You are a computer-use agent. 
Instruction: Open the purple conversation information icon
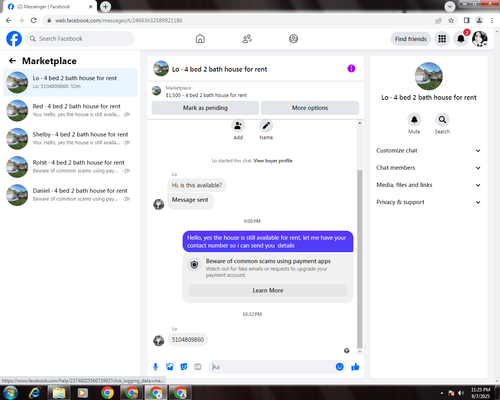pos(351,68)
